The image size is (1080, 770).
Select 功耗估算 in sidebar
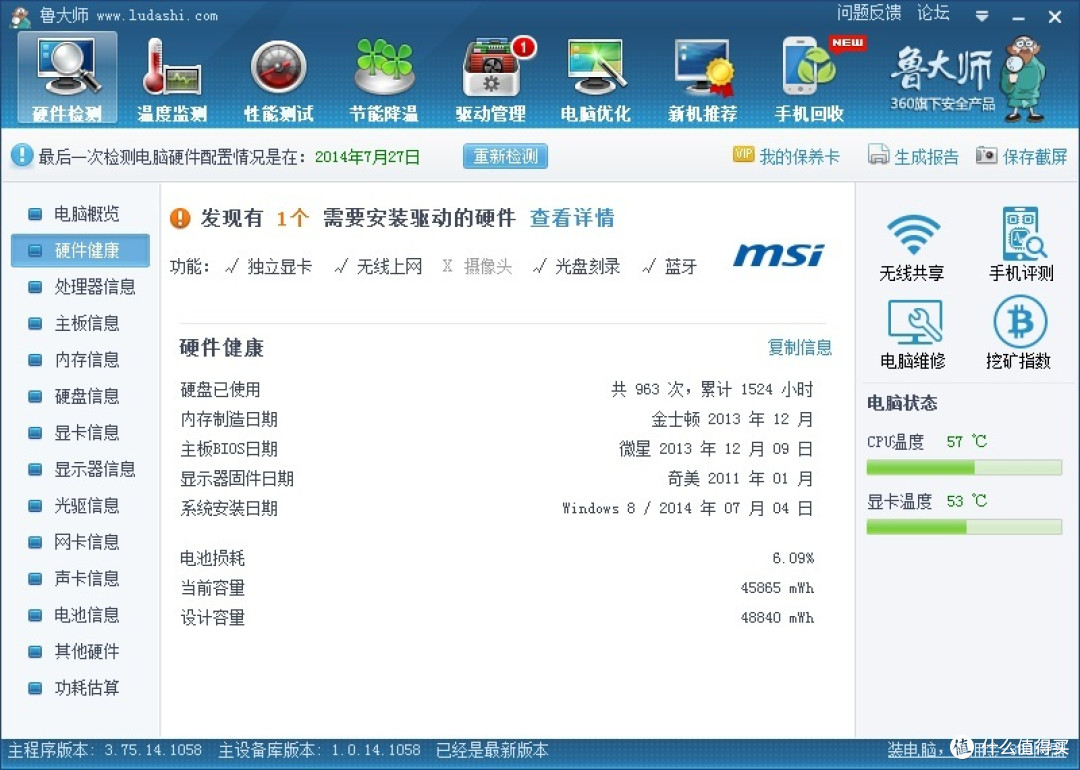pyautogui.click(x=80, y=689)
